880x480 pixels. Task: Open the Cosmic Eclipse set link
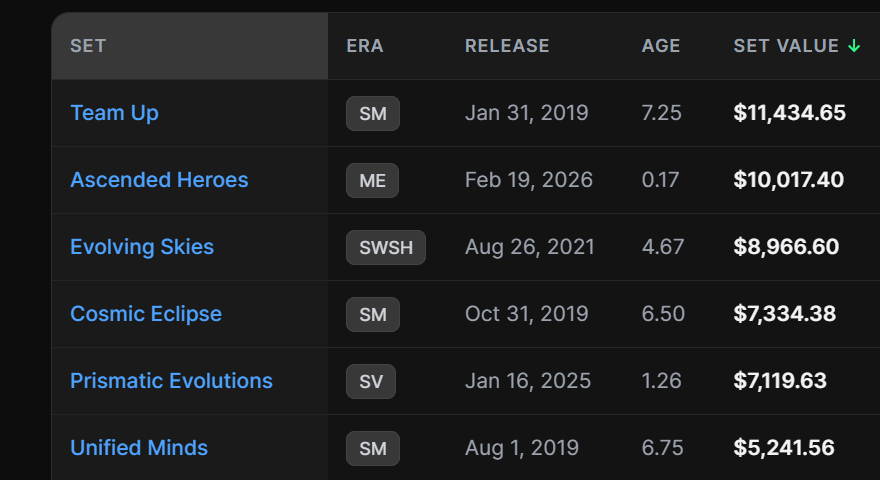146,314
